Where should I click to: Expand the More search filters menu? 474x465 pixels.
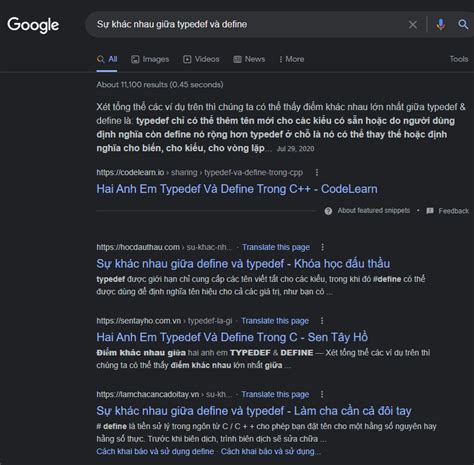291,59
